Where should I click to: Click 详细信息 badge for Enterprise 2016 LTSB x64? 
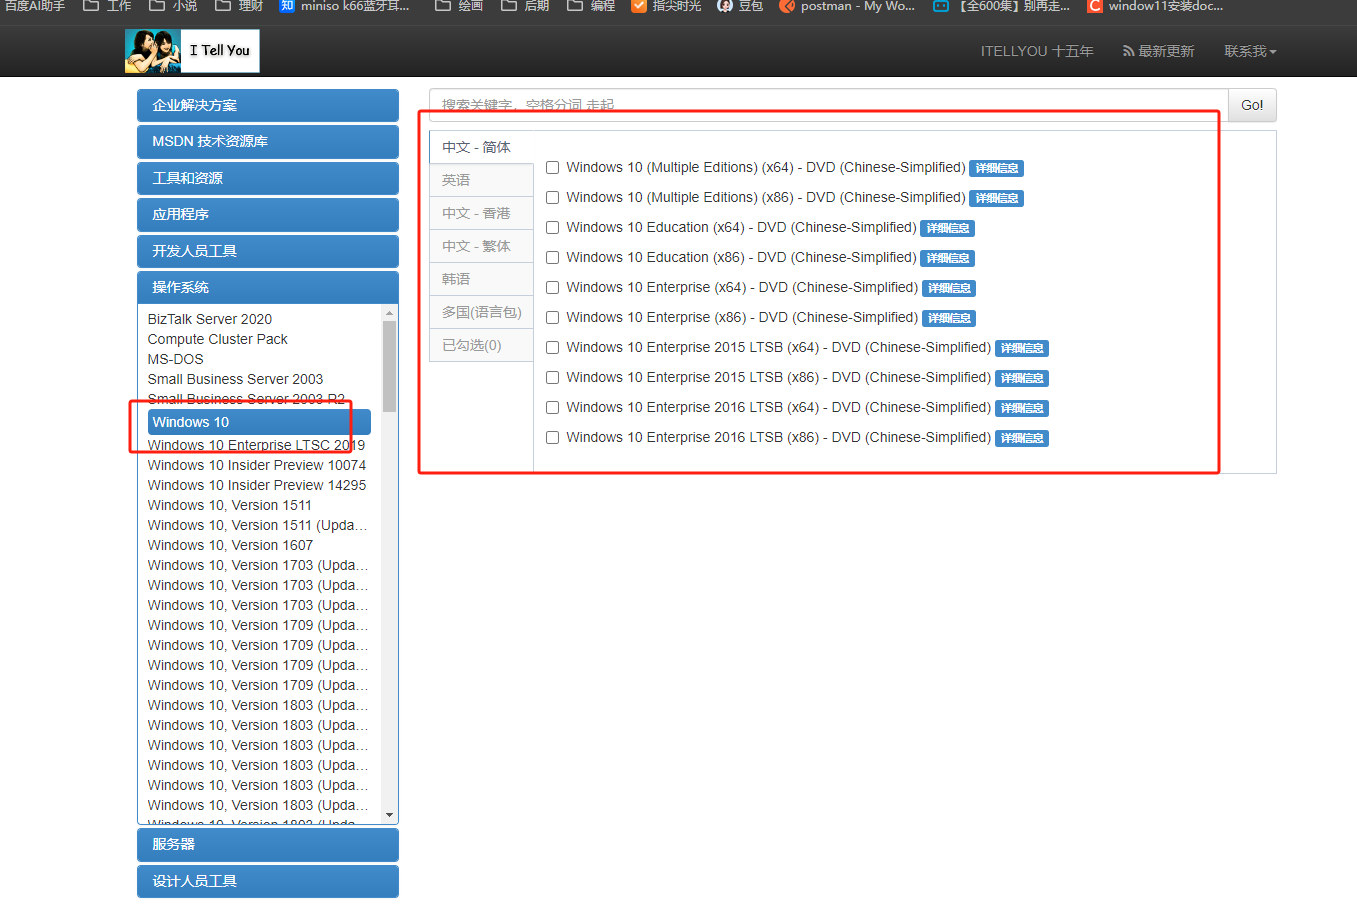(1022, 408)
